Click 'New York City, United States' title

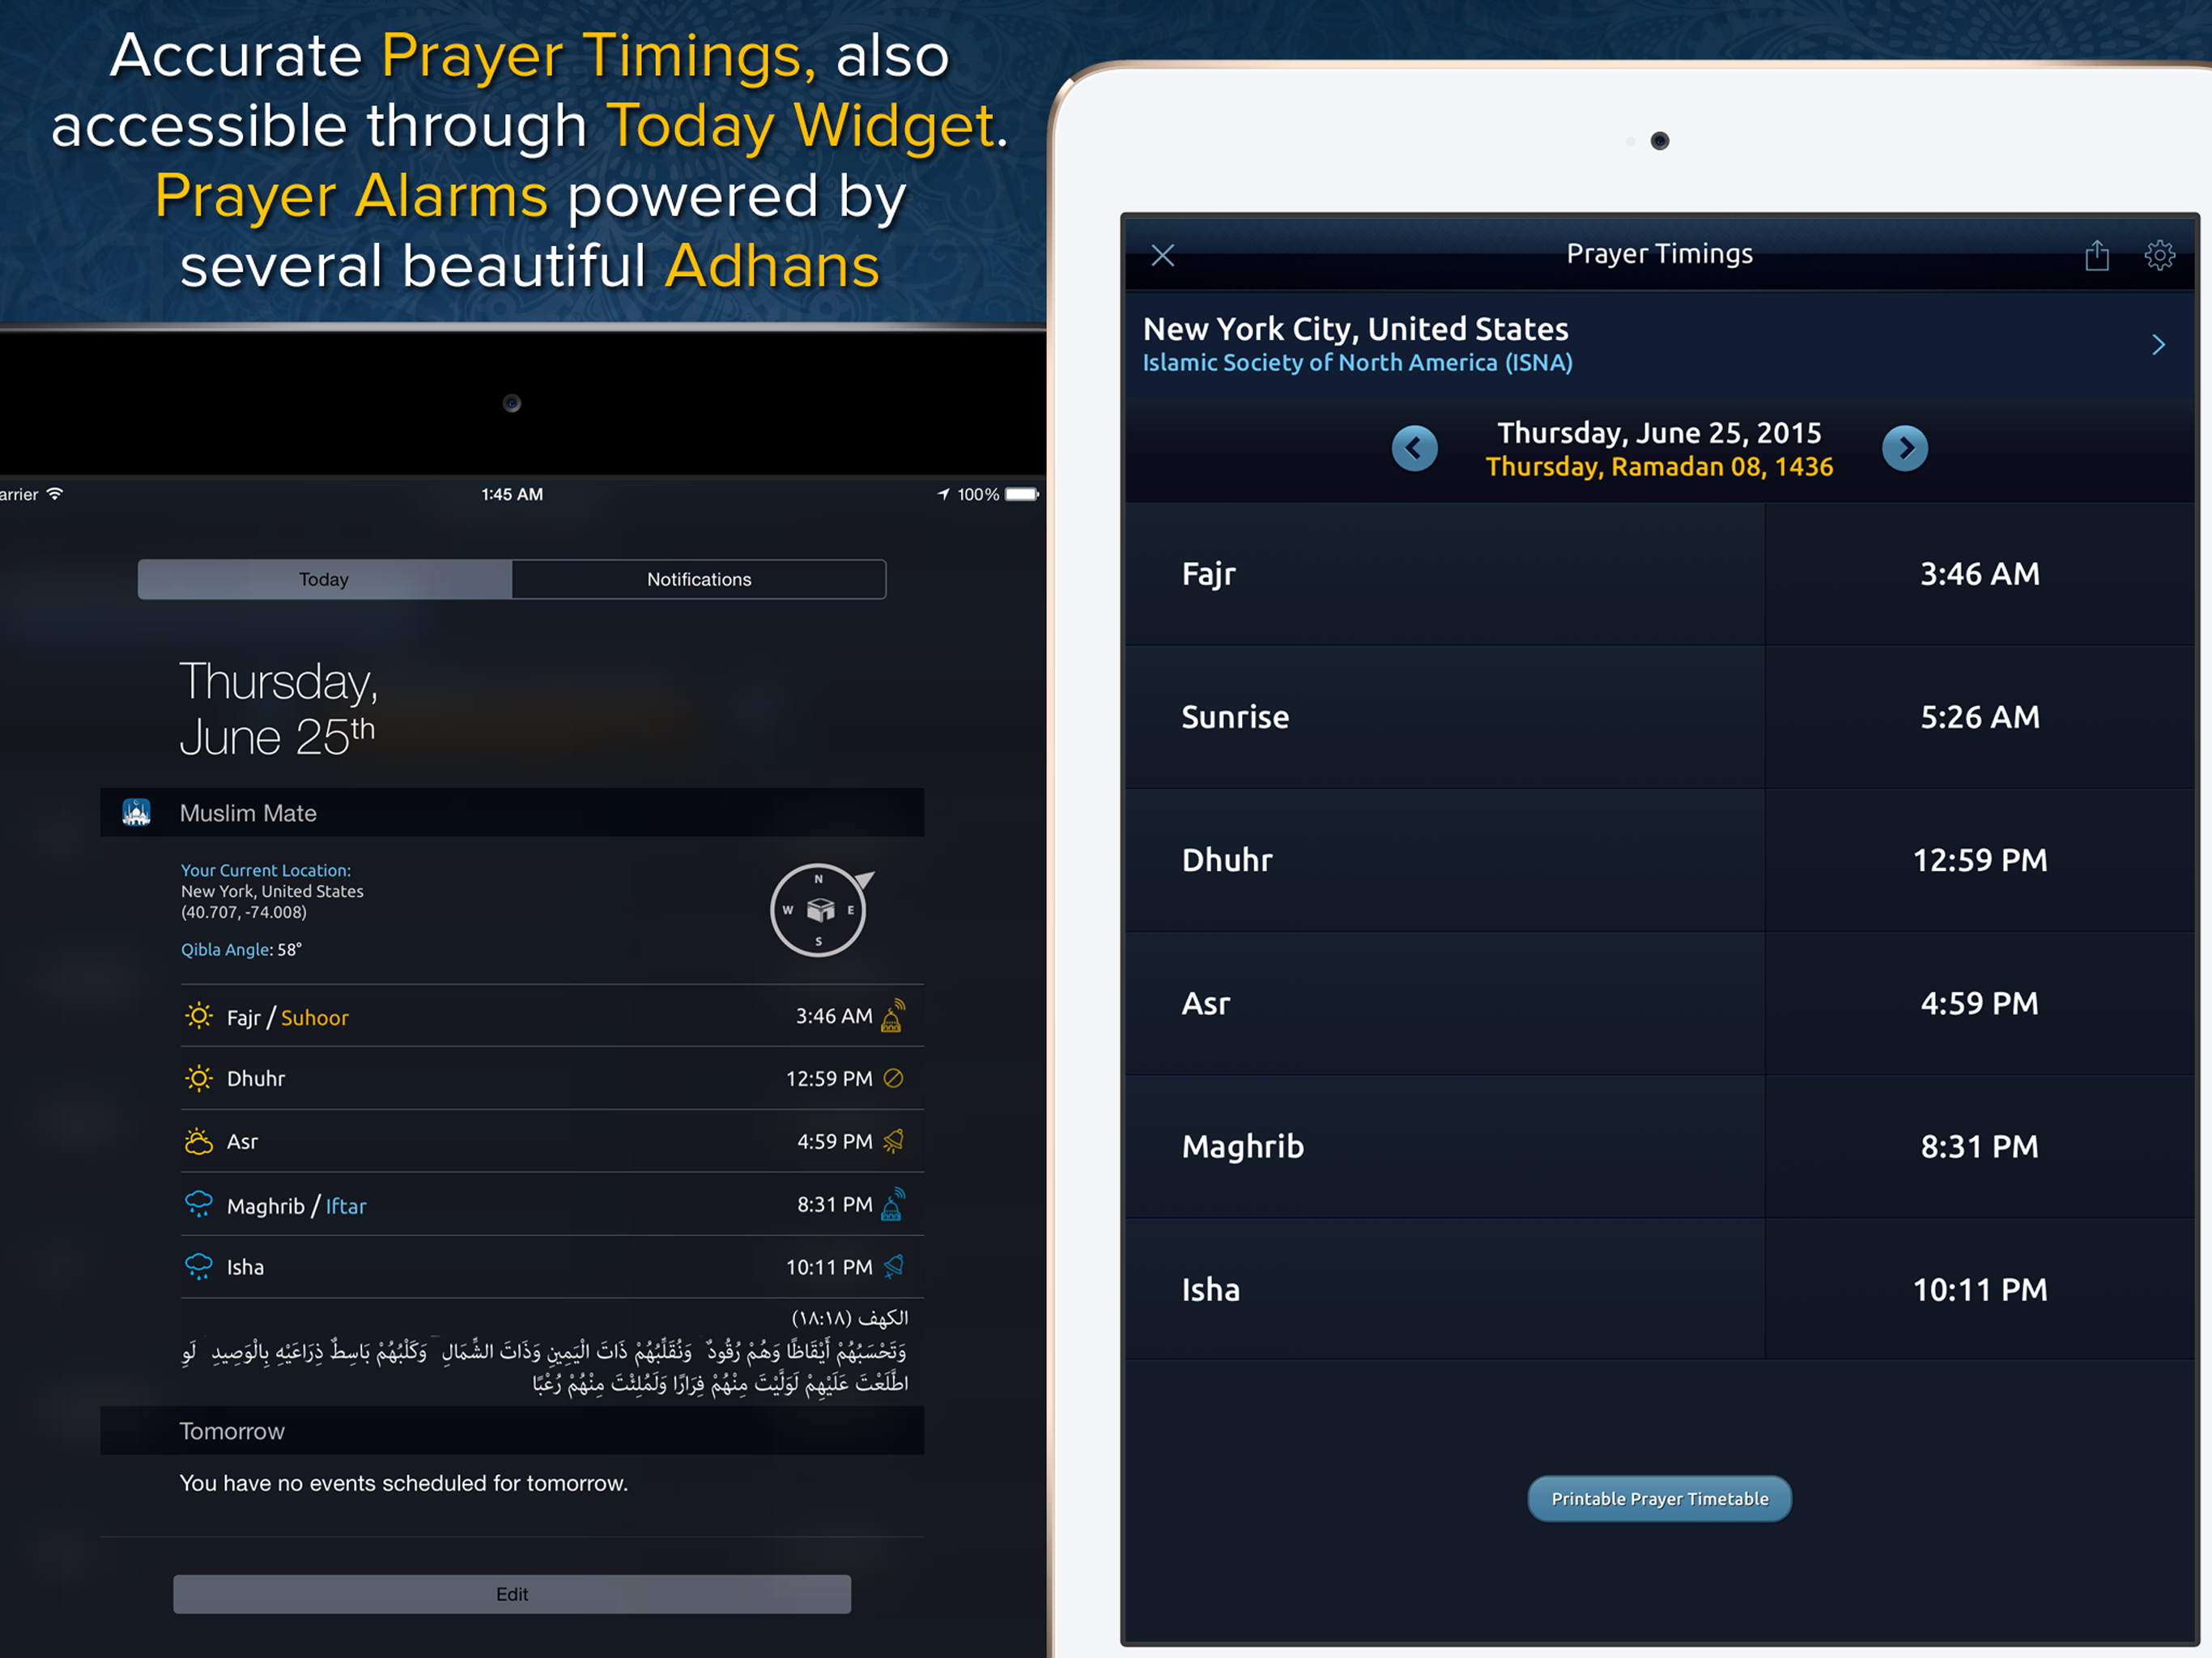pyautogui.click(x=1355, y=329)
